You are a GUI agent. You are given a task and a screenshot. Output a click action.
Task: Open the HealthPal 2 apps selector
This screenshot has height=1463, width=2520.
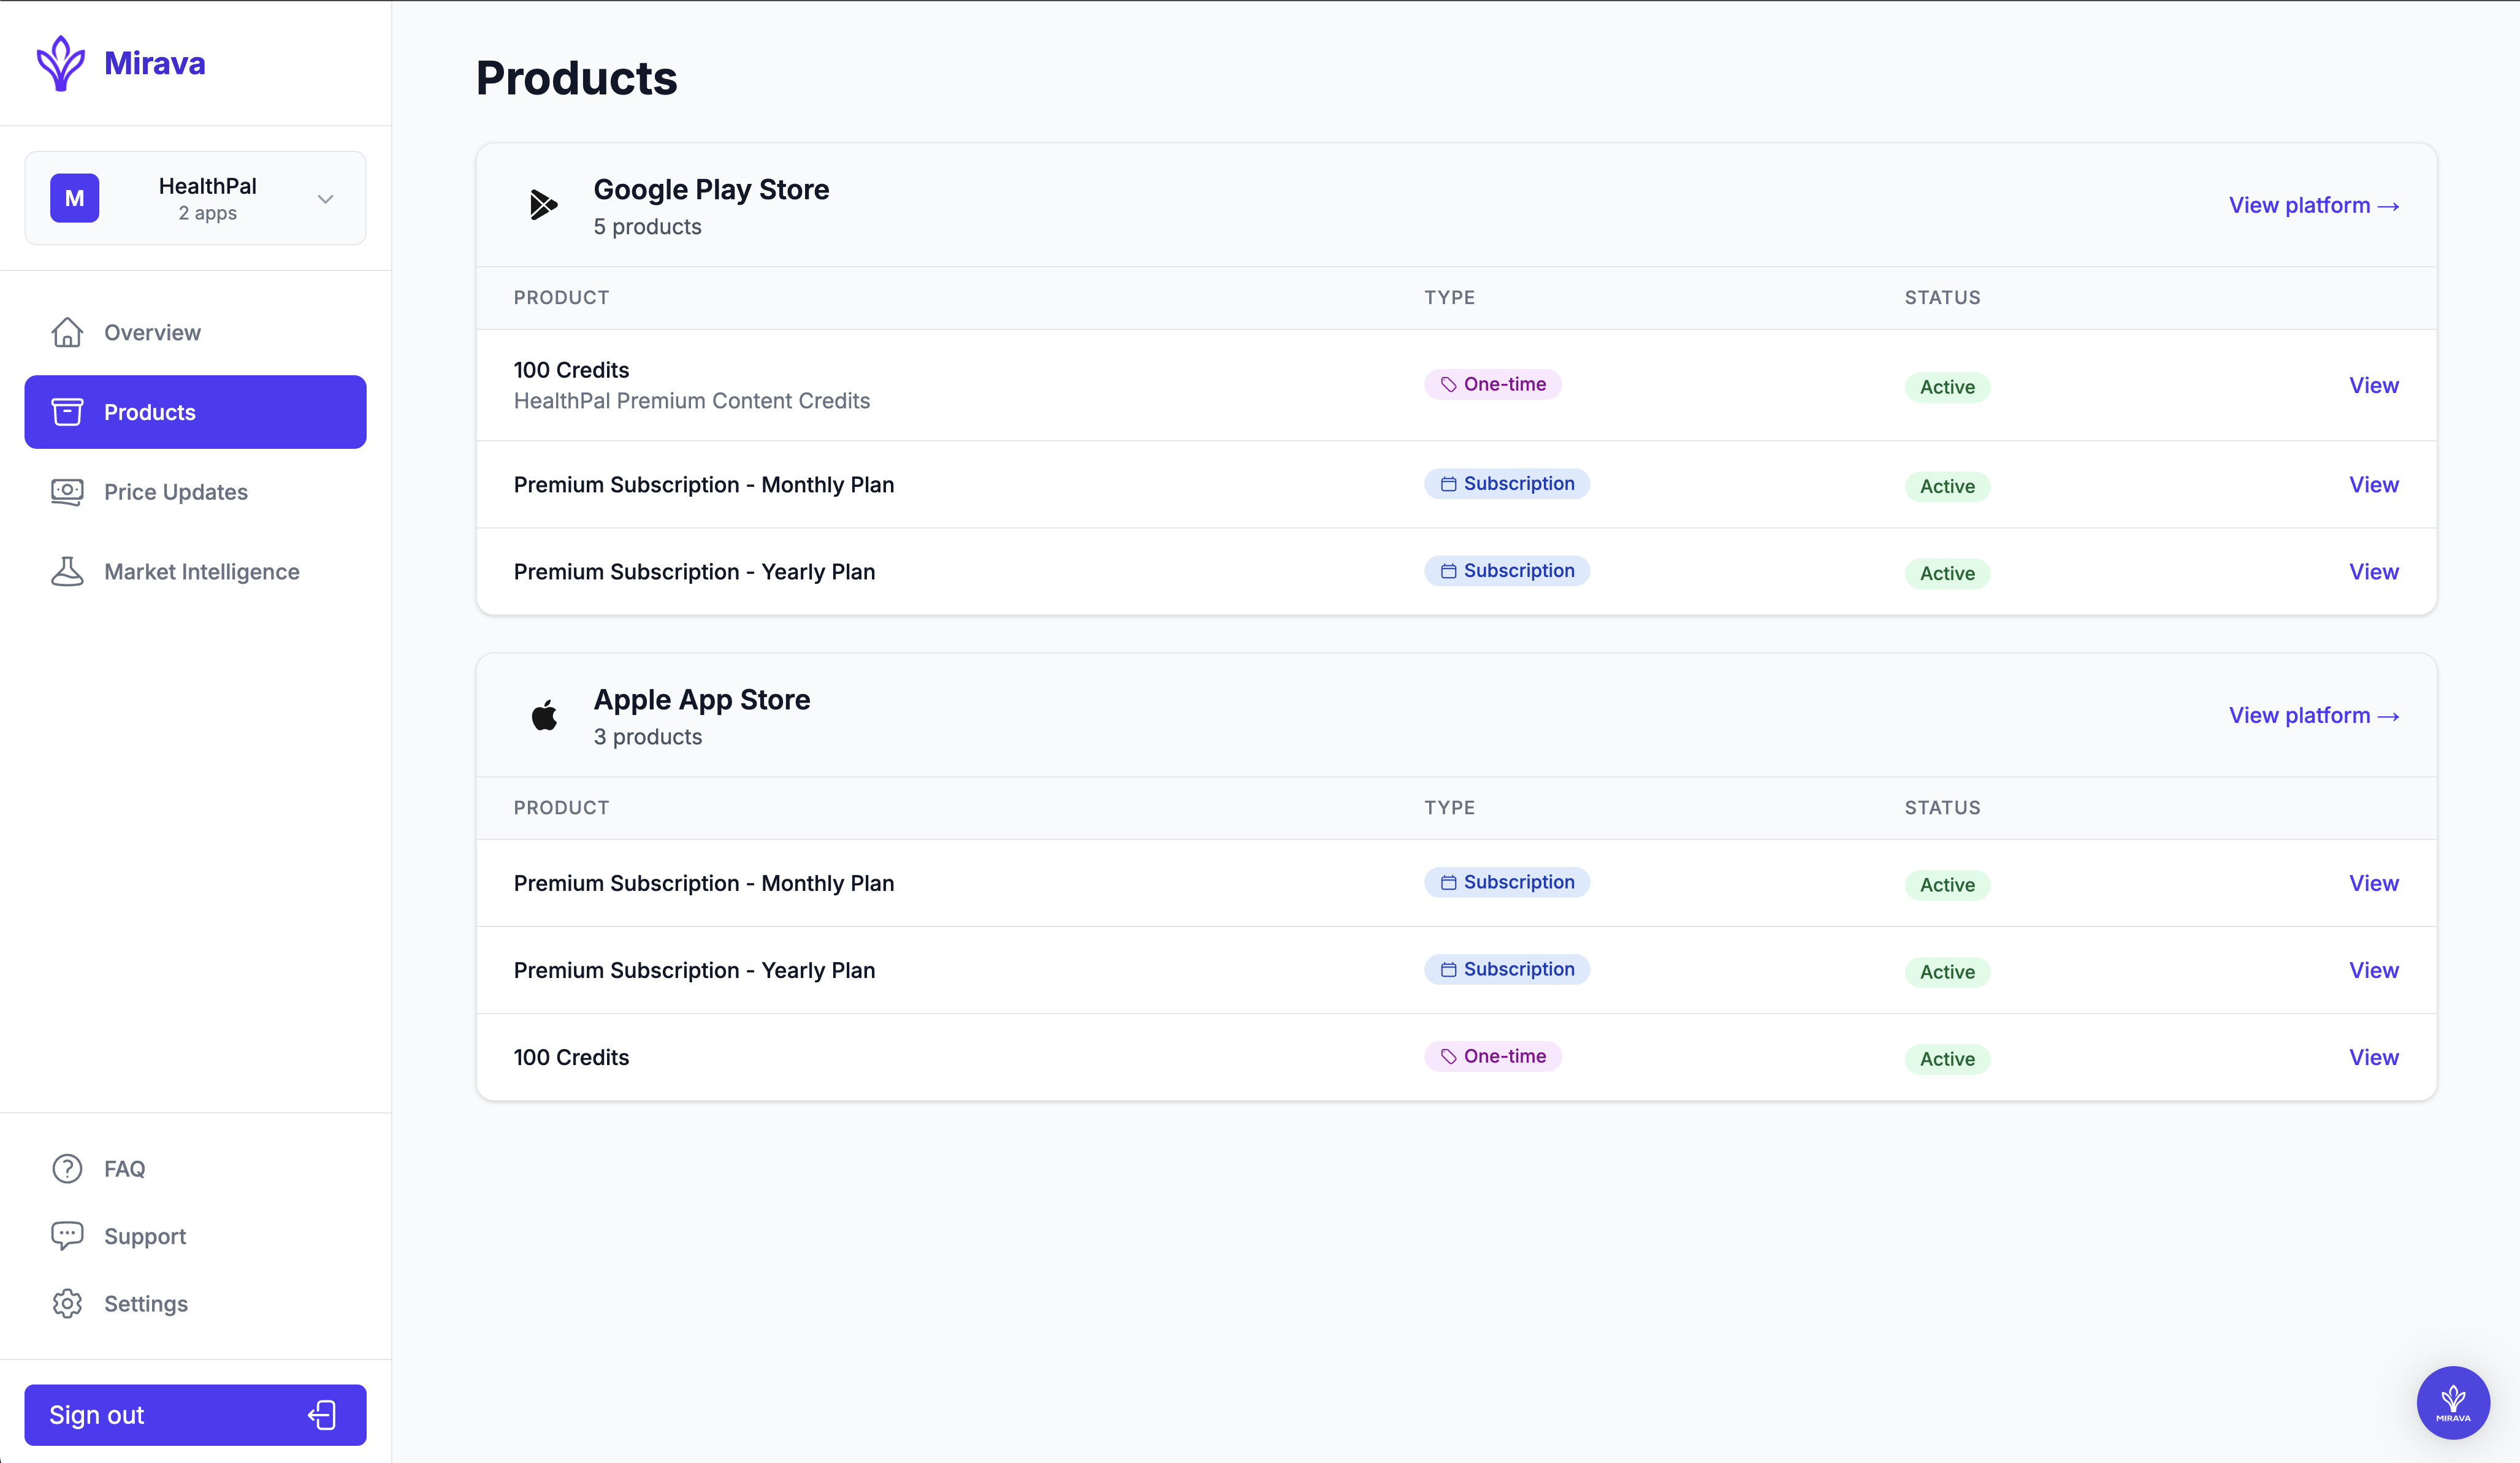pyautogui.click(x=207, y=198)
